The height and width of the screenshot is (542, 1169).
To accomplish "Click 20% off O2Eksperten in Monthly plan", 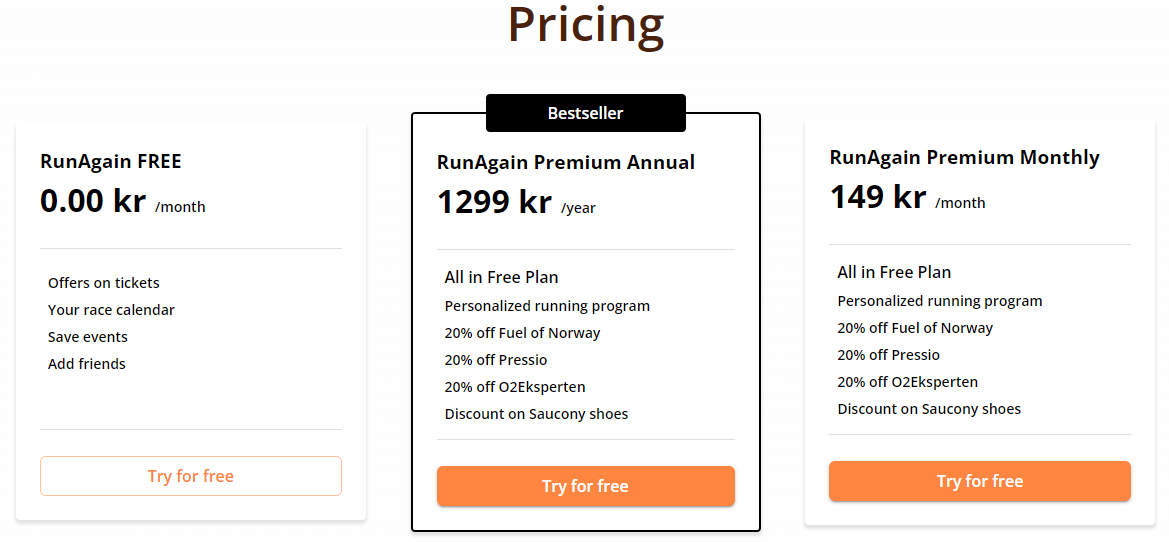I will tap(907, 382).
